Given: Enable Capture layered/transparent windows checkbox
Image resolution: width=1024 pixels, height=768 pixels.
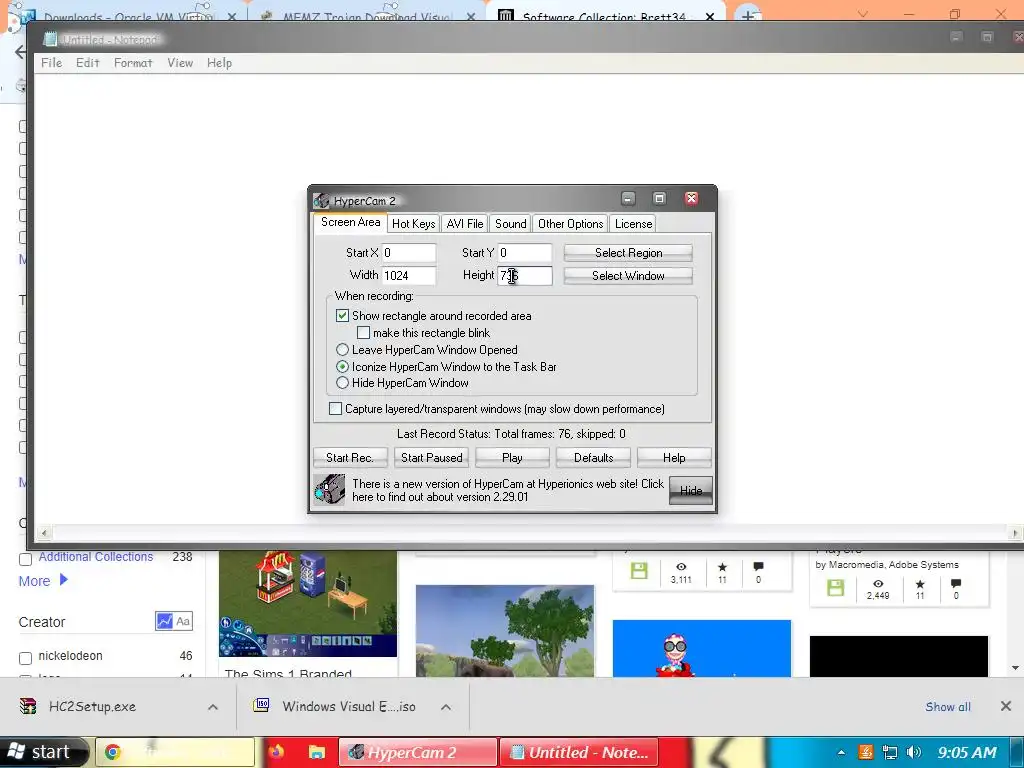Looking at the screenshot, I should click(335, 409).
